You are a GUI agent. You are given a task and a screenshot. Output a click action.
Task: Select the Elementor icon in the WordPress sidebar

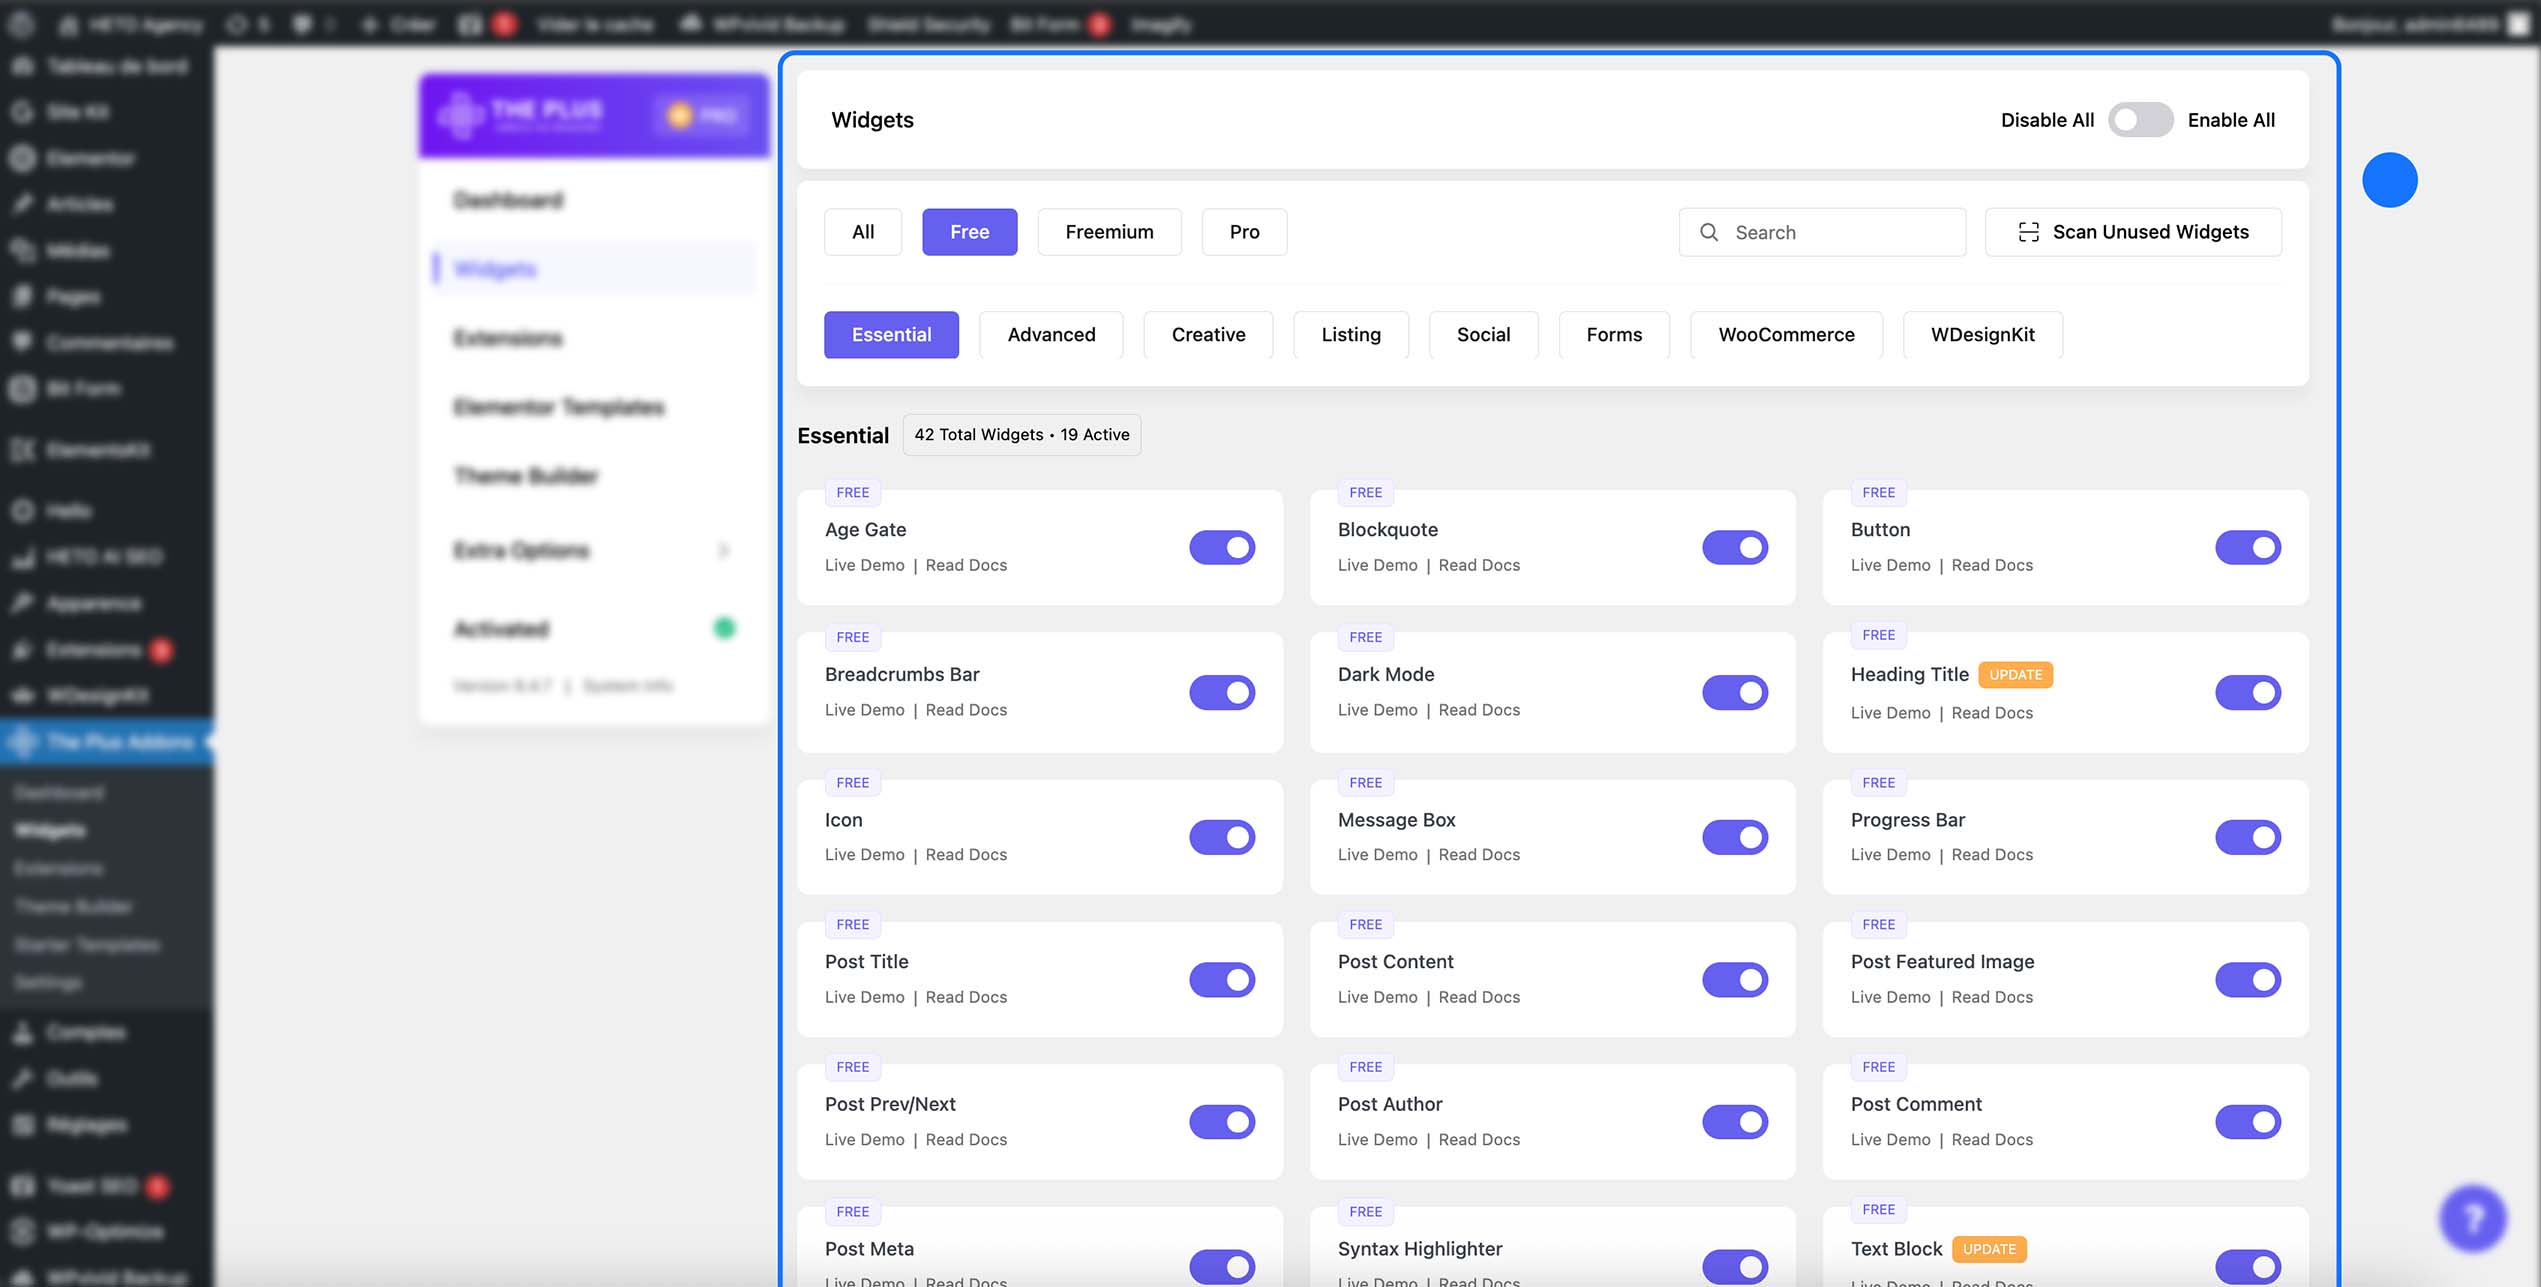click(x=22, y=158)
